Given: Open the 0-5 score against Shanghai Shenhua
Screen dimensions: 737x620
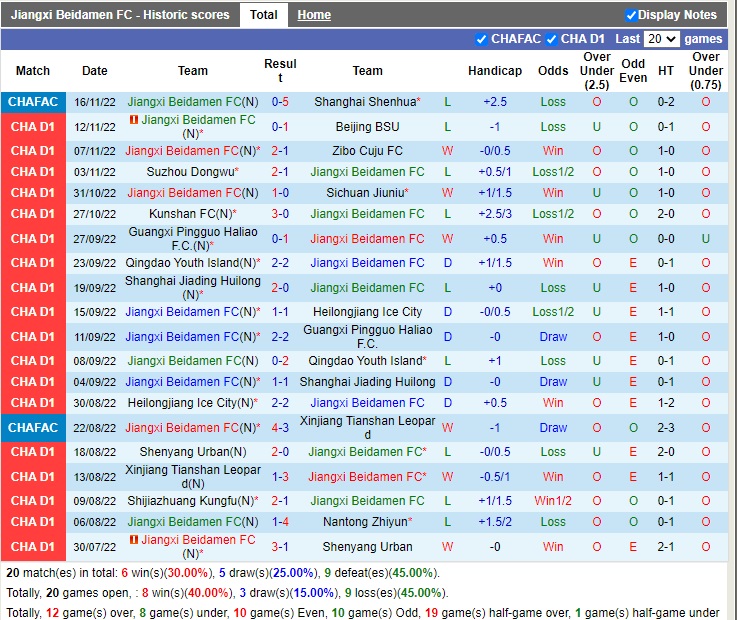Looking at the screenshot, I should tap(280, 102).
